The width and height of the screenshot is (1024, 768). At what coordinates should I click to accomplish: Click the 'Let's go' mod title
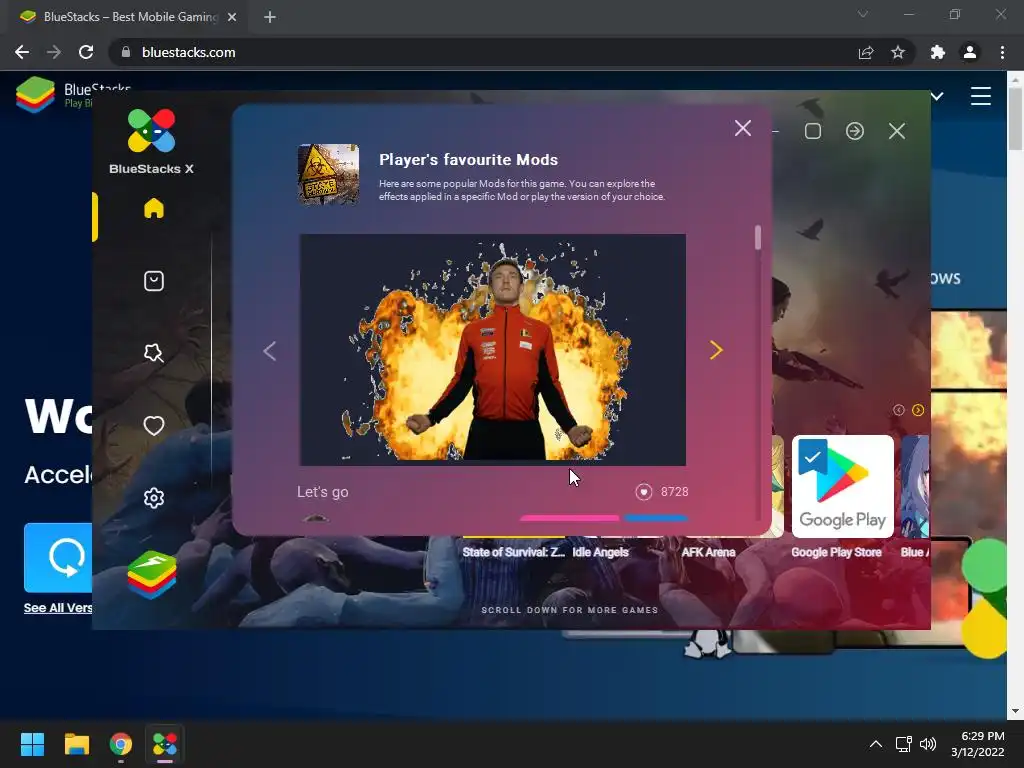(323, 492)
